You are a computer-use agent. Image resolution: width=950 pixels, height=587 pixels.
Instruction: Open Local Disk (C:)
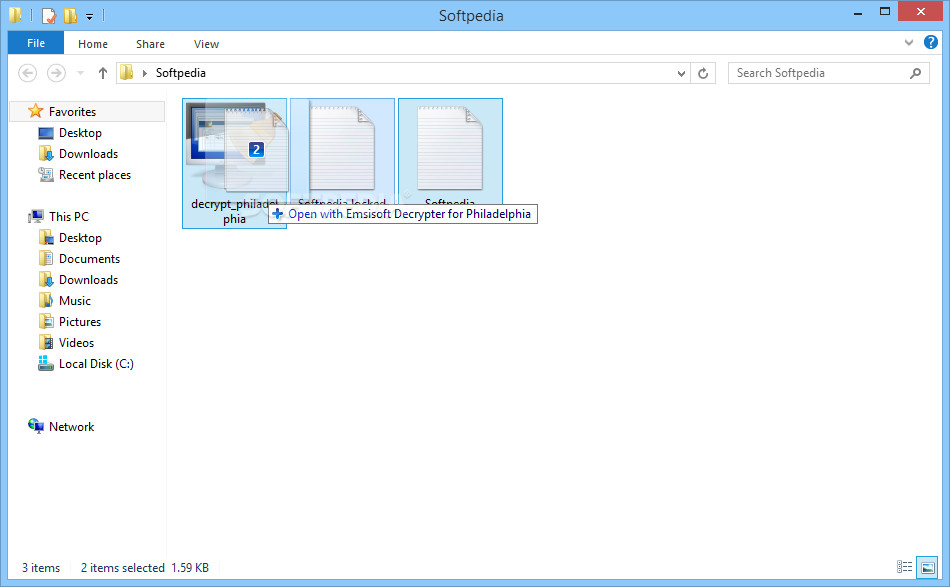click(x=96, y=364)
